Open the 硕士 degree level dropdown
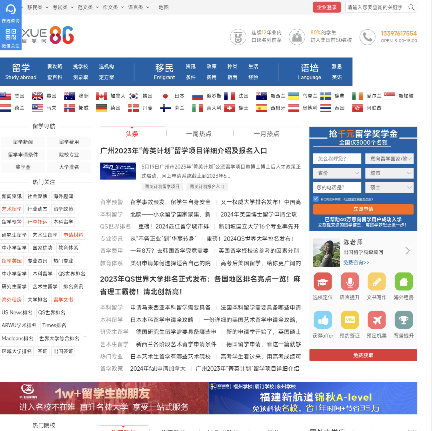 389,187
